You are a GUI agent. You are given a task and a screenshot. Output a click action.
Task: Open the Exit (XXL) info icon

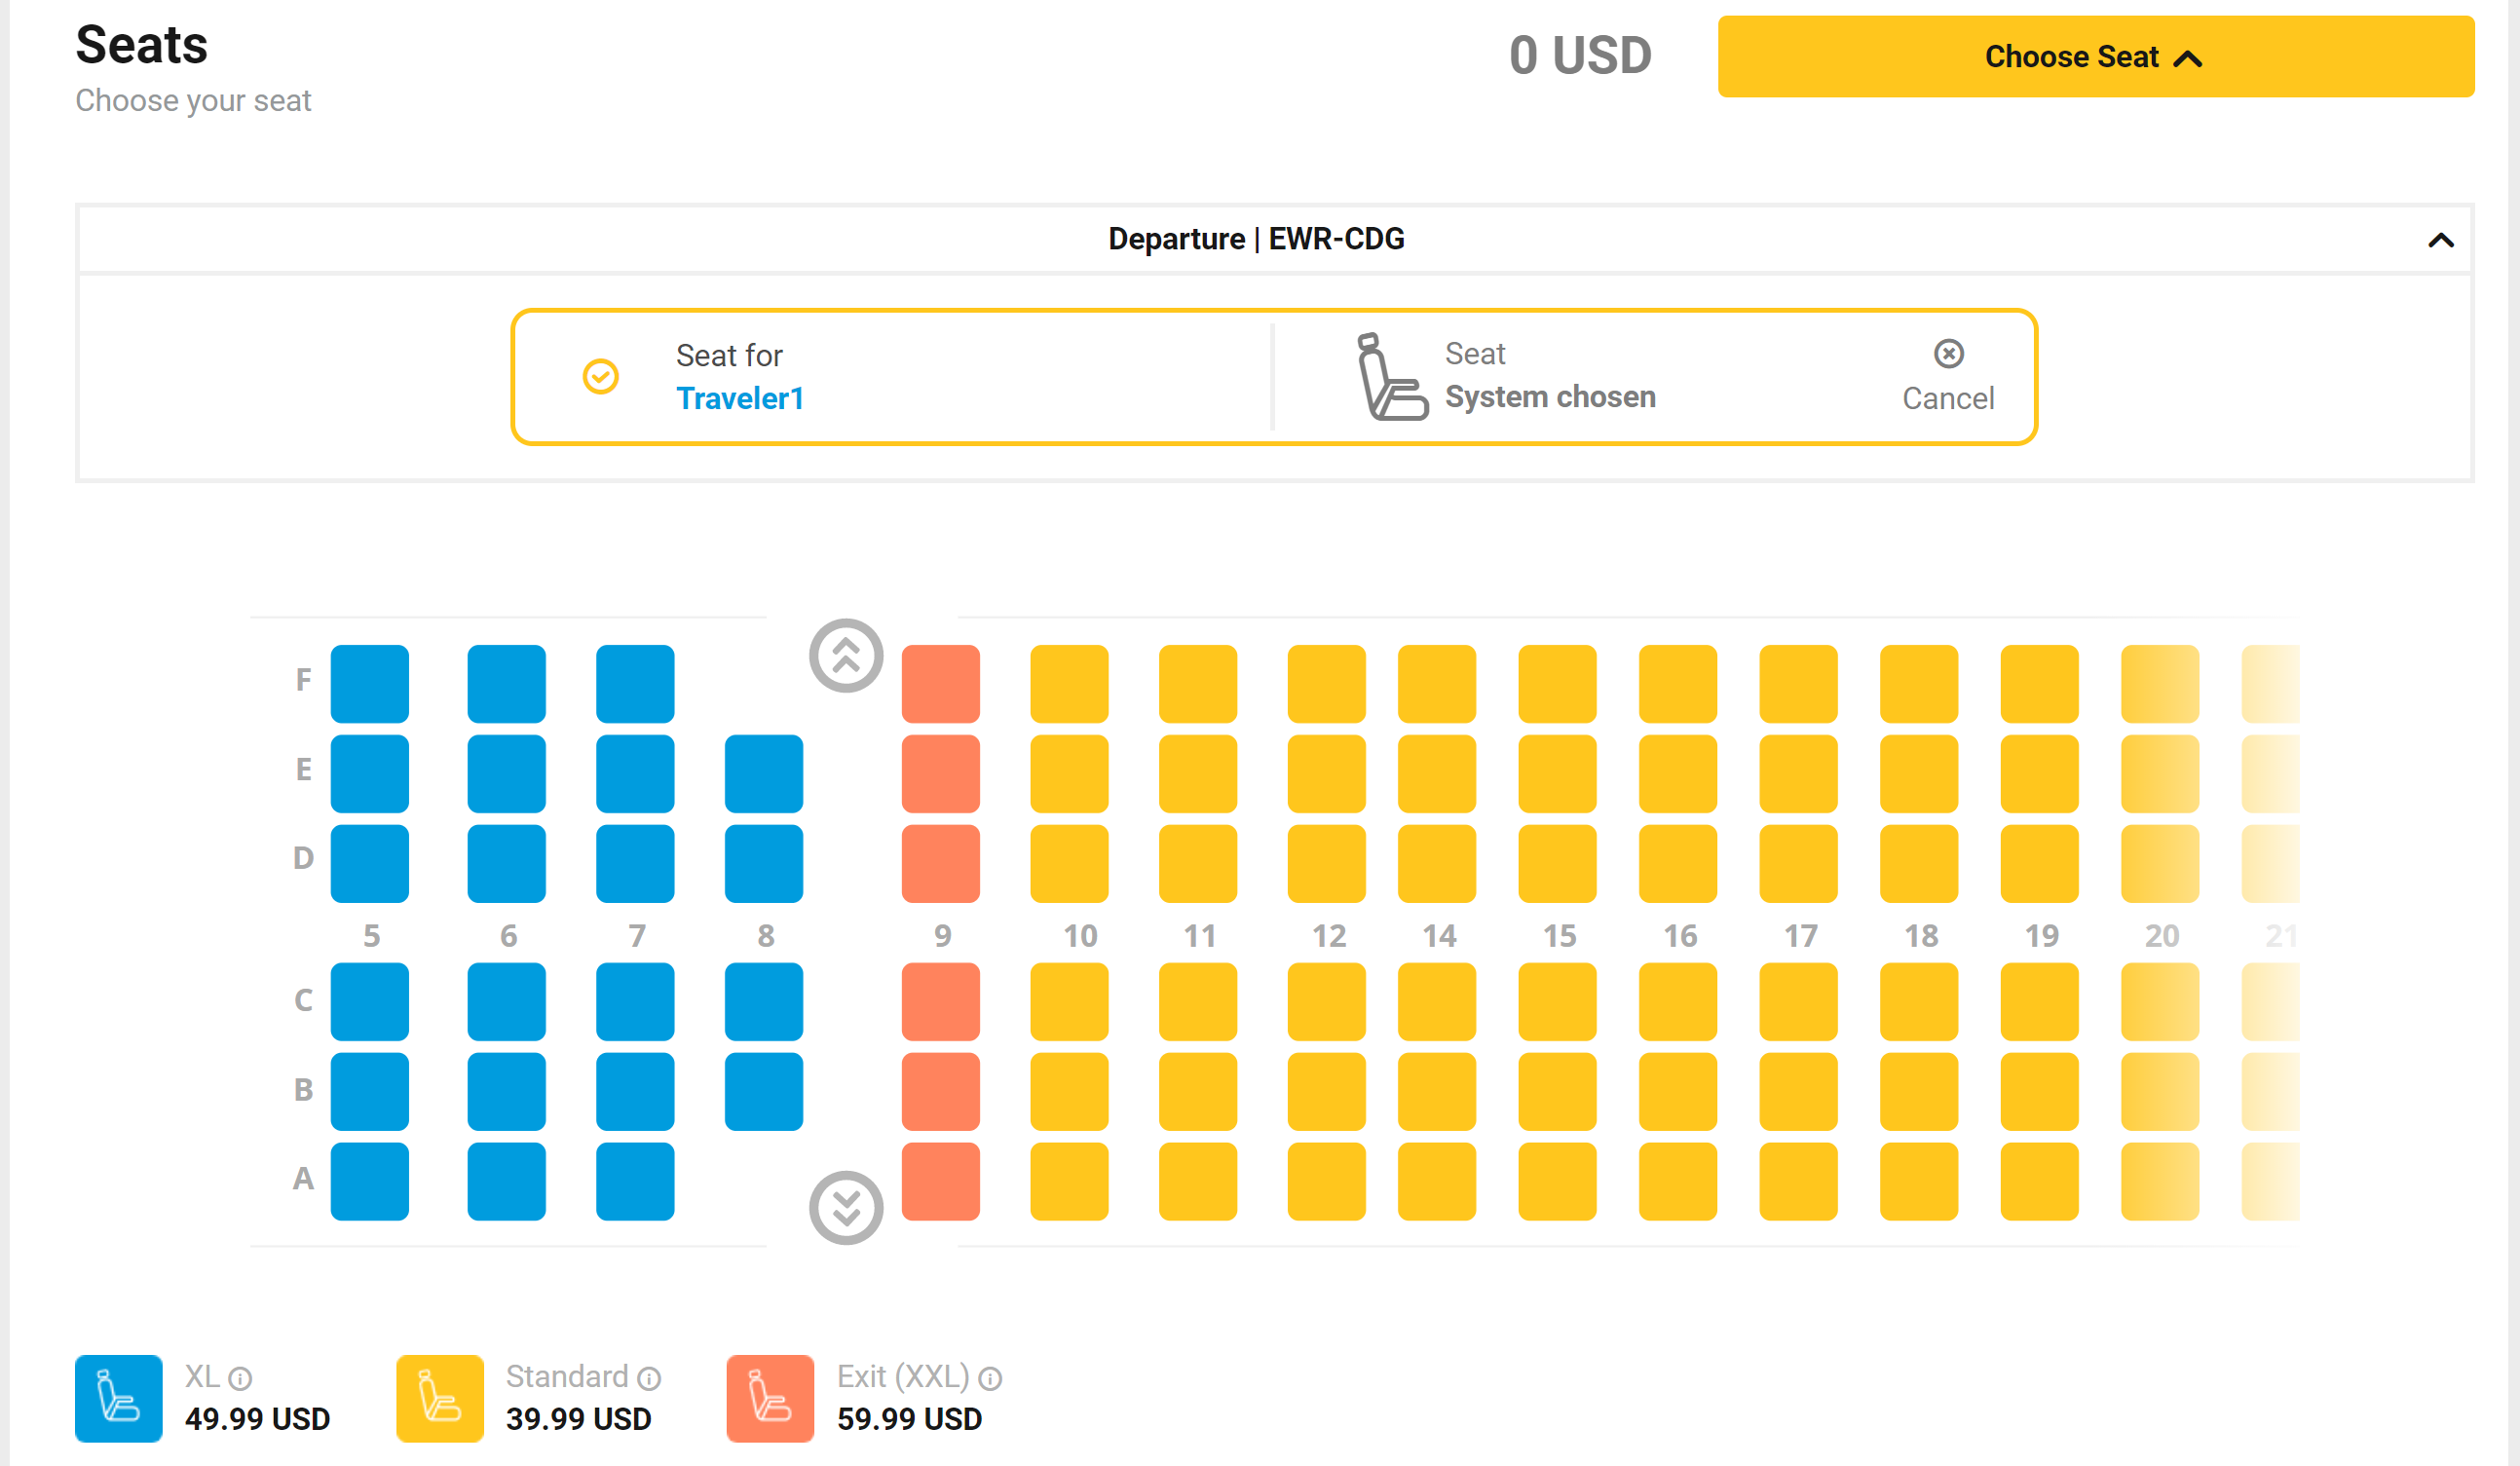pos(990,1379)
